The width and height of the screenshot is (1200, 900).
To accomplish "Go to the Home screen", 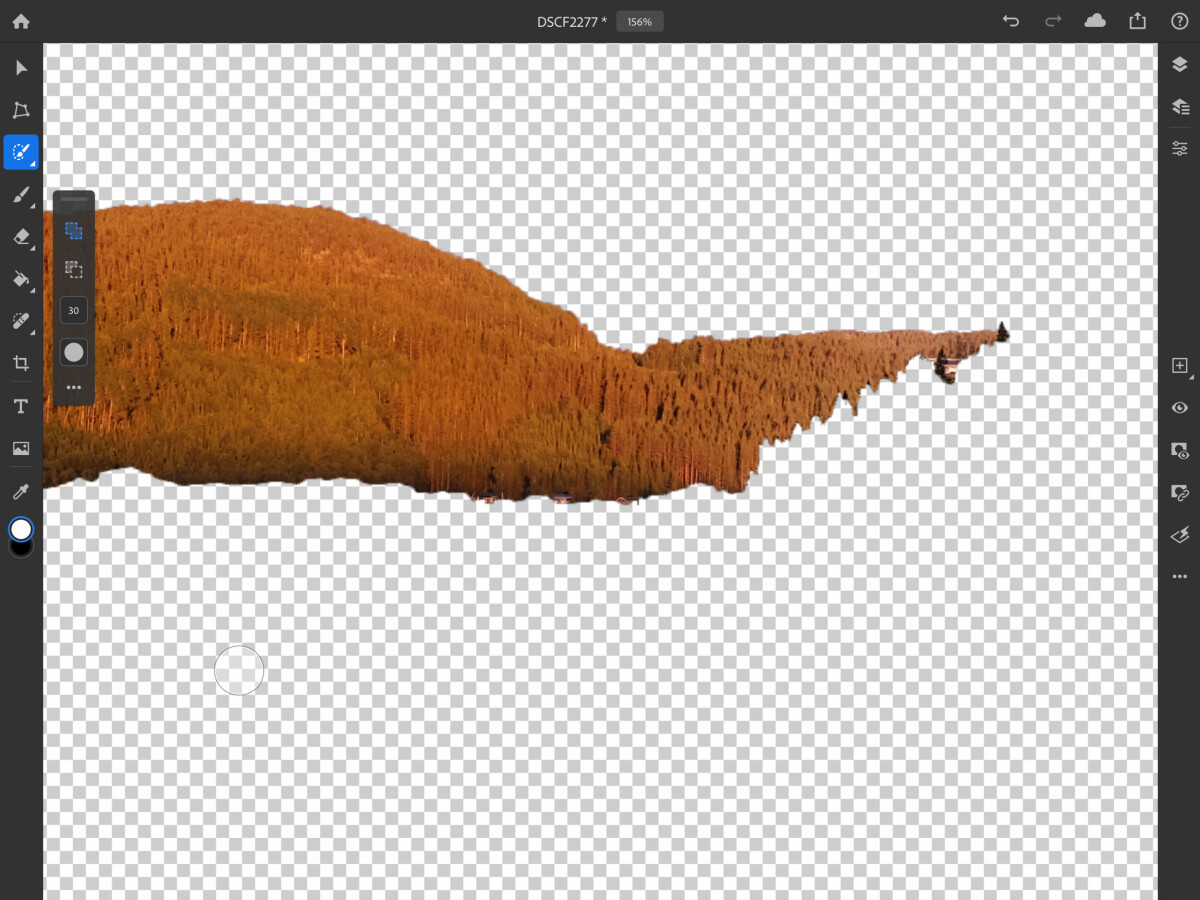I will 21,21.
